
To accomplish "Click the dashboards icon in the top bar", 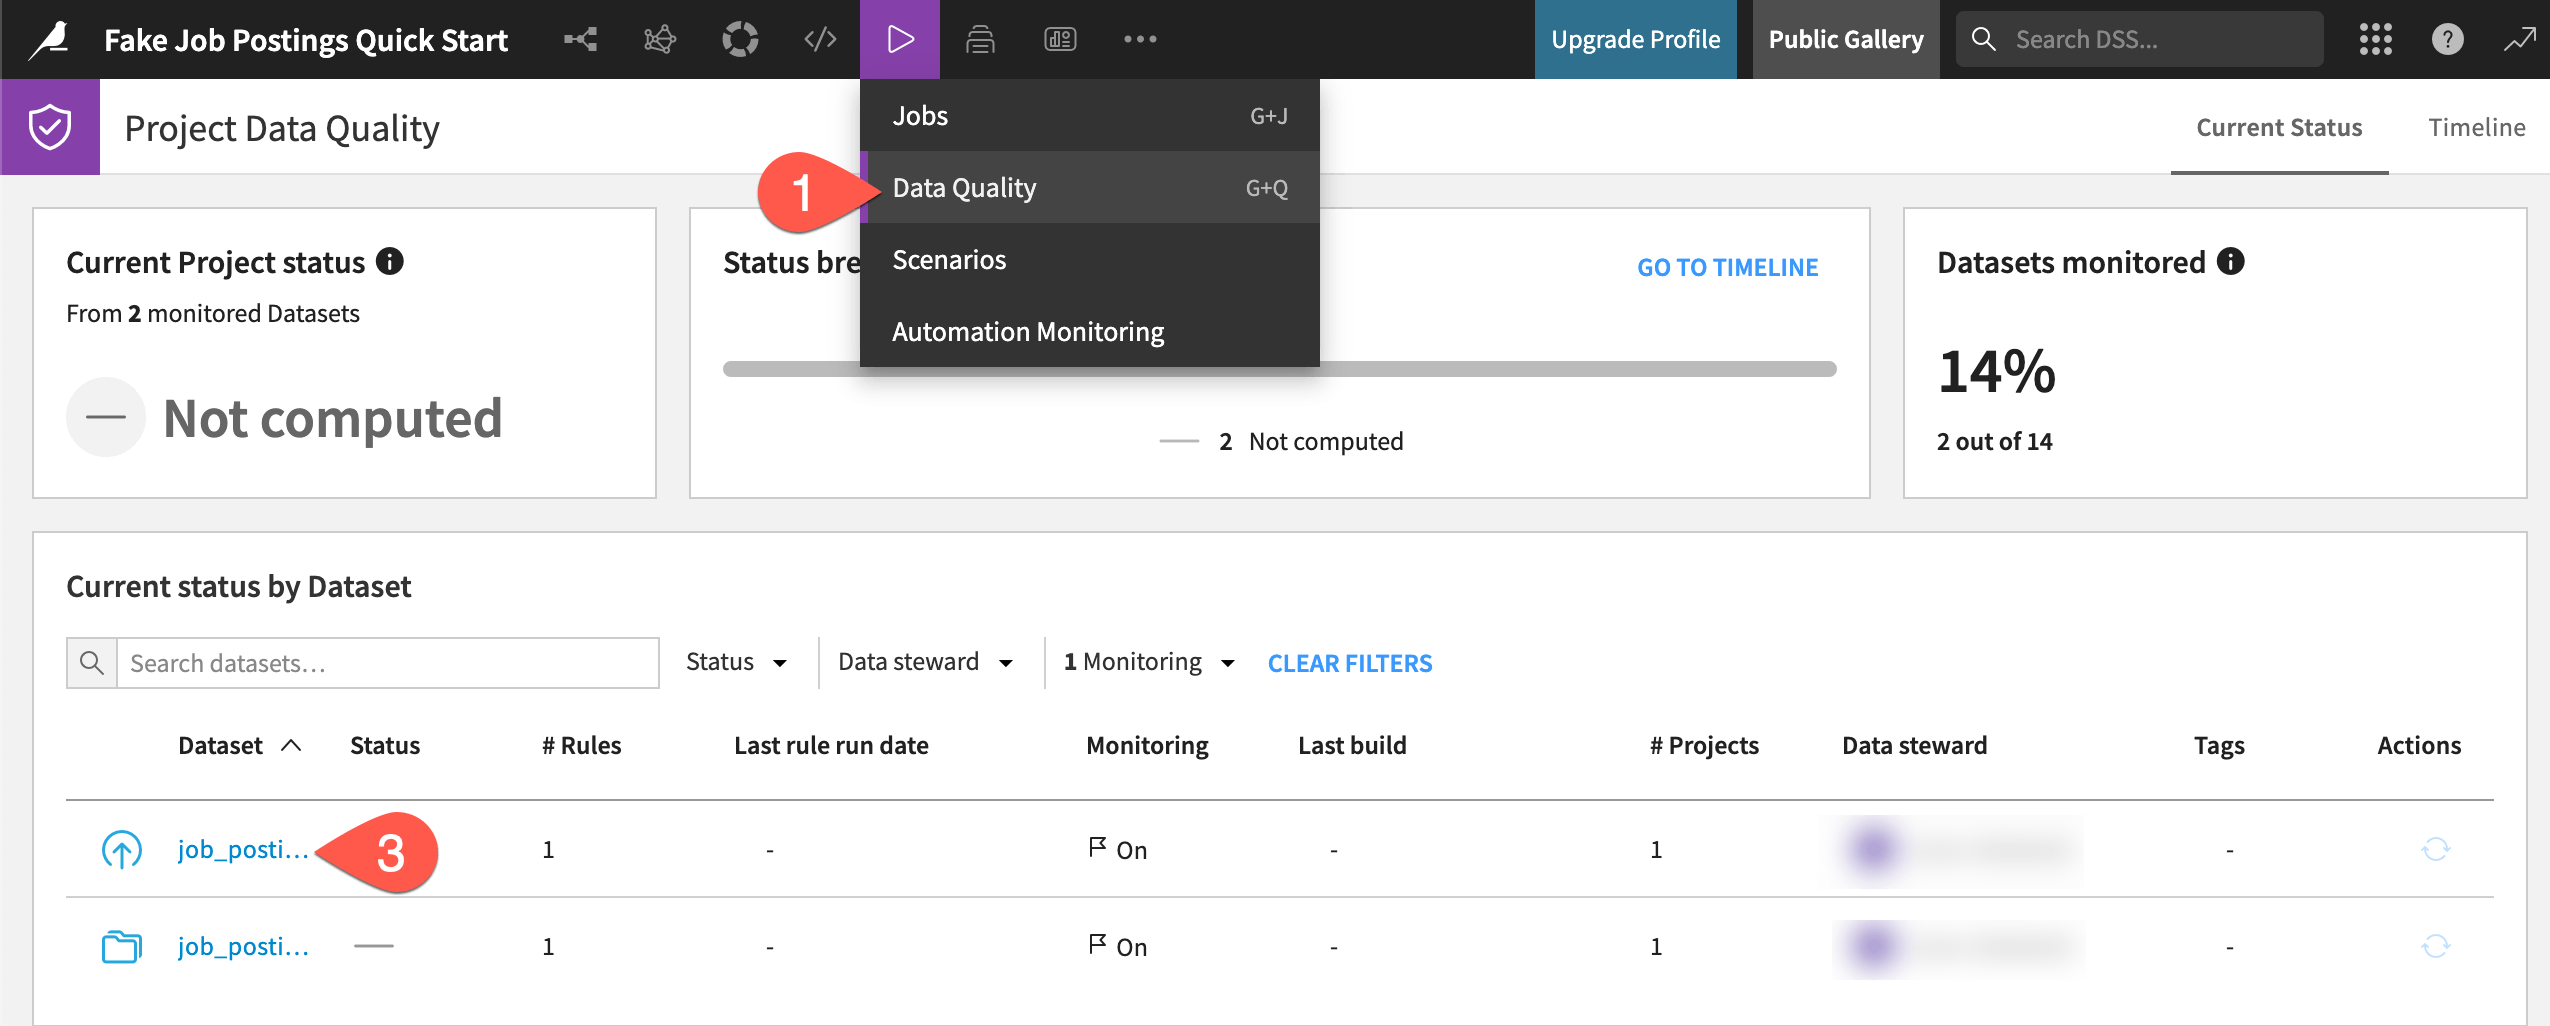I will click(1060, 39).
